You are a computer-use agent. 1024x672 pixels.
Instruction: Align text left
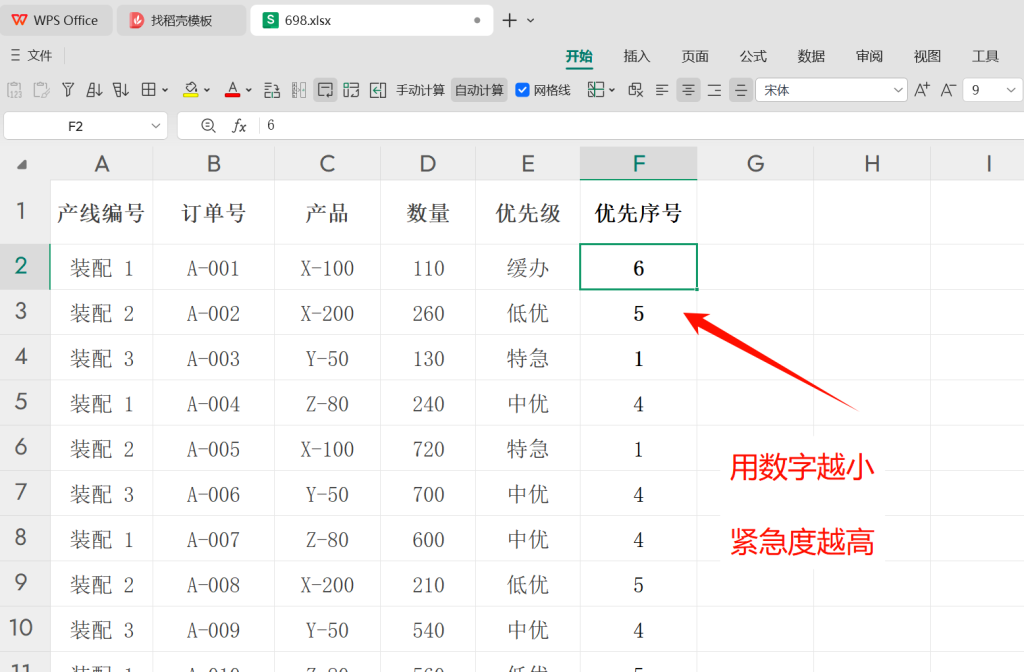(x=662, y=90)
